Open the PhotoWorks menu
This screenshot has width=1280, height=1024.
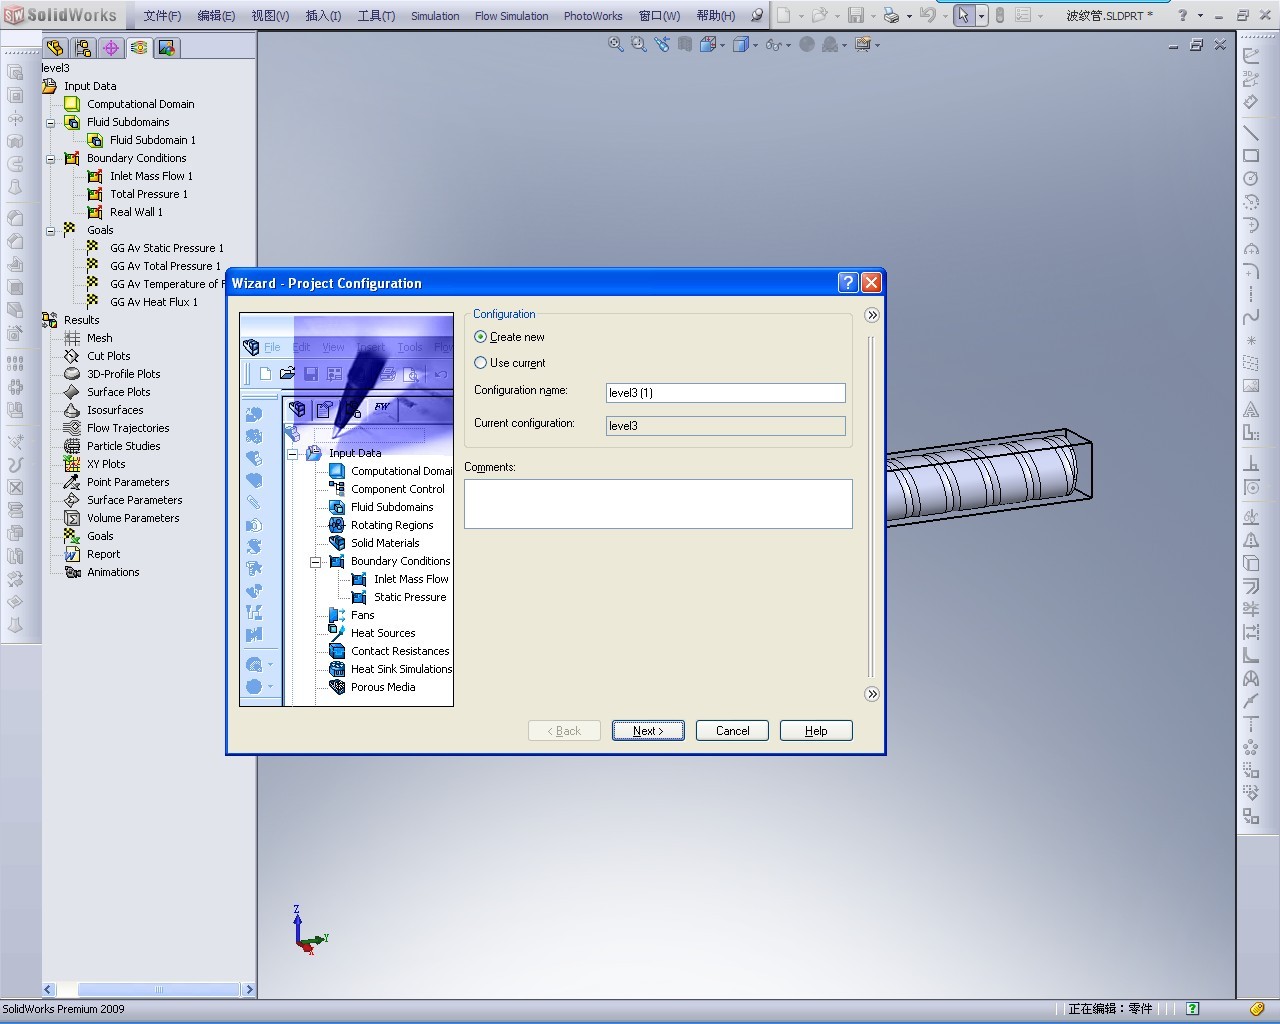(x=593, y=16)
